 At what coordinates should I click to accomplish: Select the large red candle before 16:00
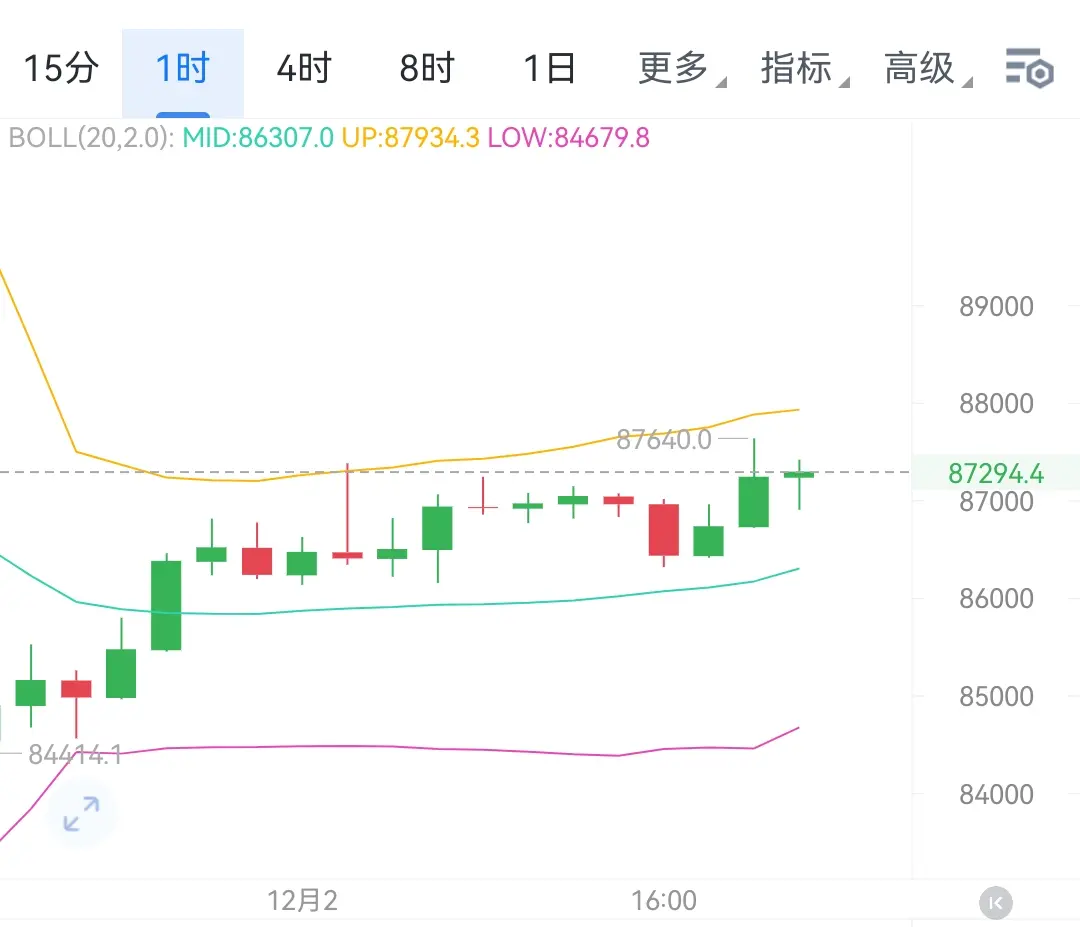664,530
